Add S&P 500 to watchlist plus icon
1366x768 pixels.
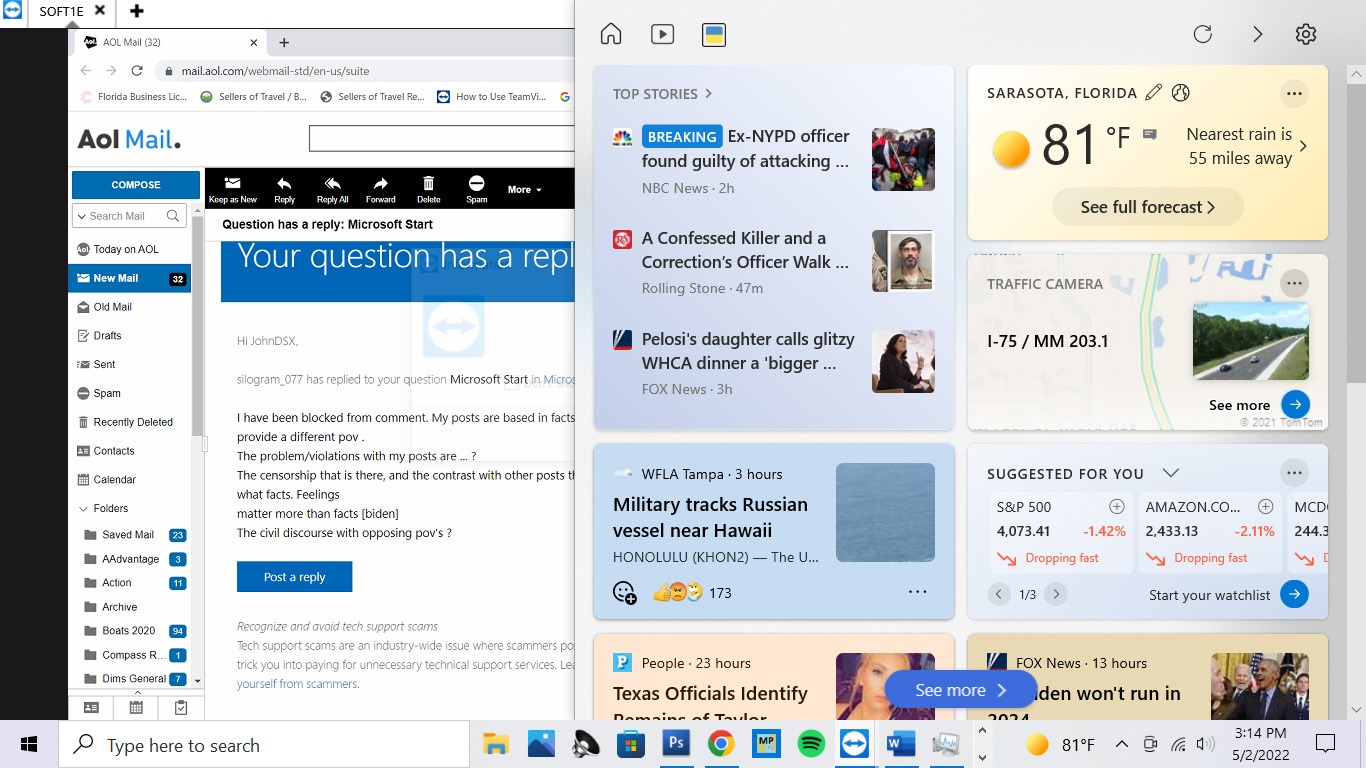tap(1117, 507)
